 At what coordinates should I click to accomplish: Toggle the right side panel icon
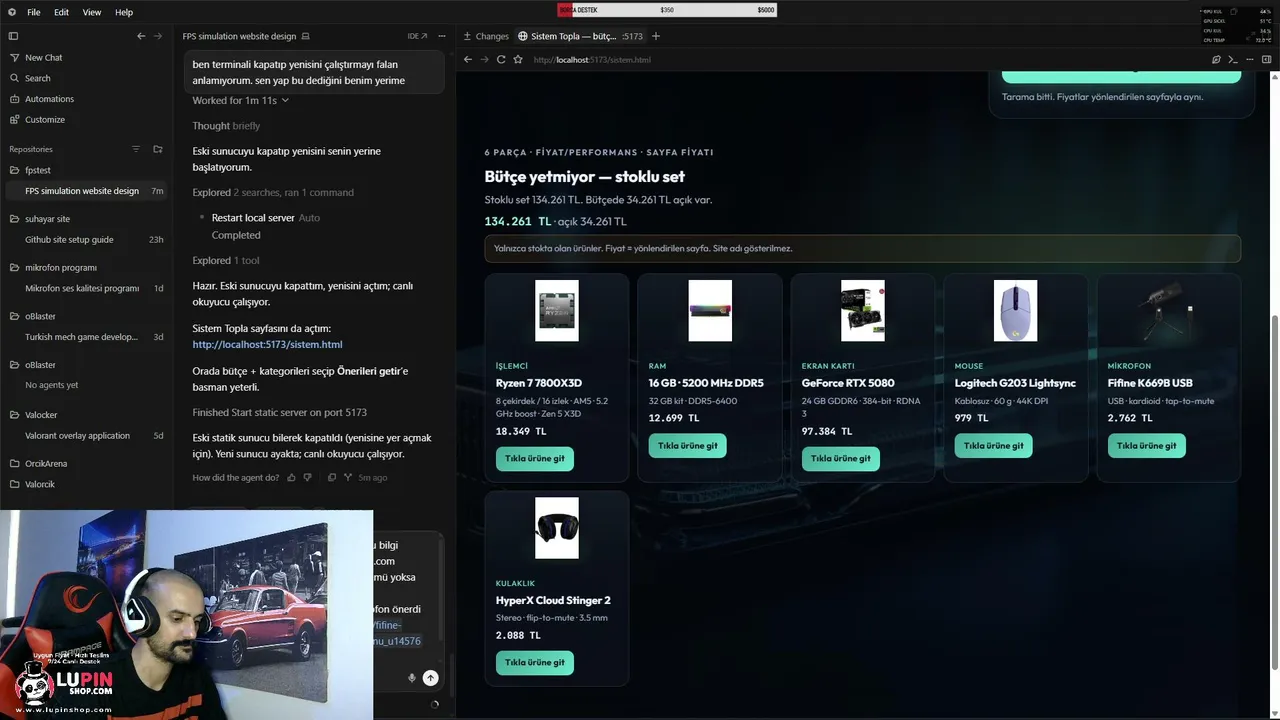click(x=1266, y=59)
